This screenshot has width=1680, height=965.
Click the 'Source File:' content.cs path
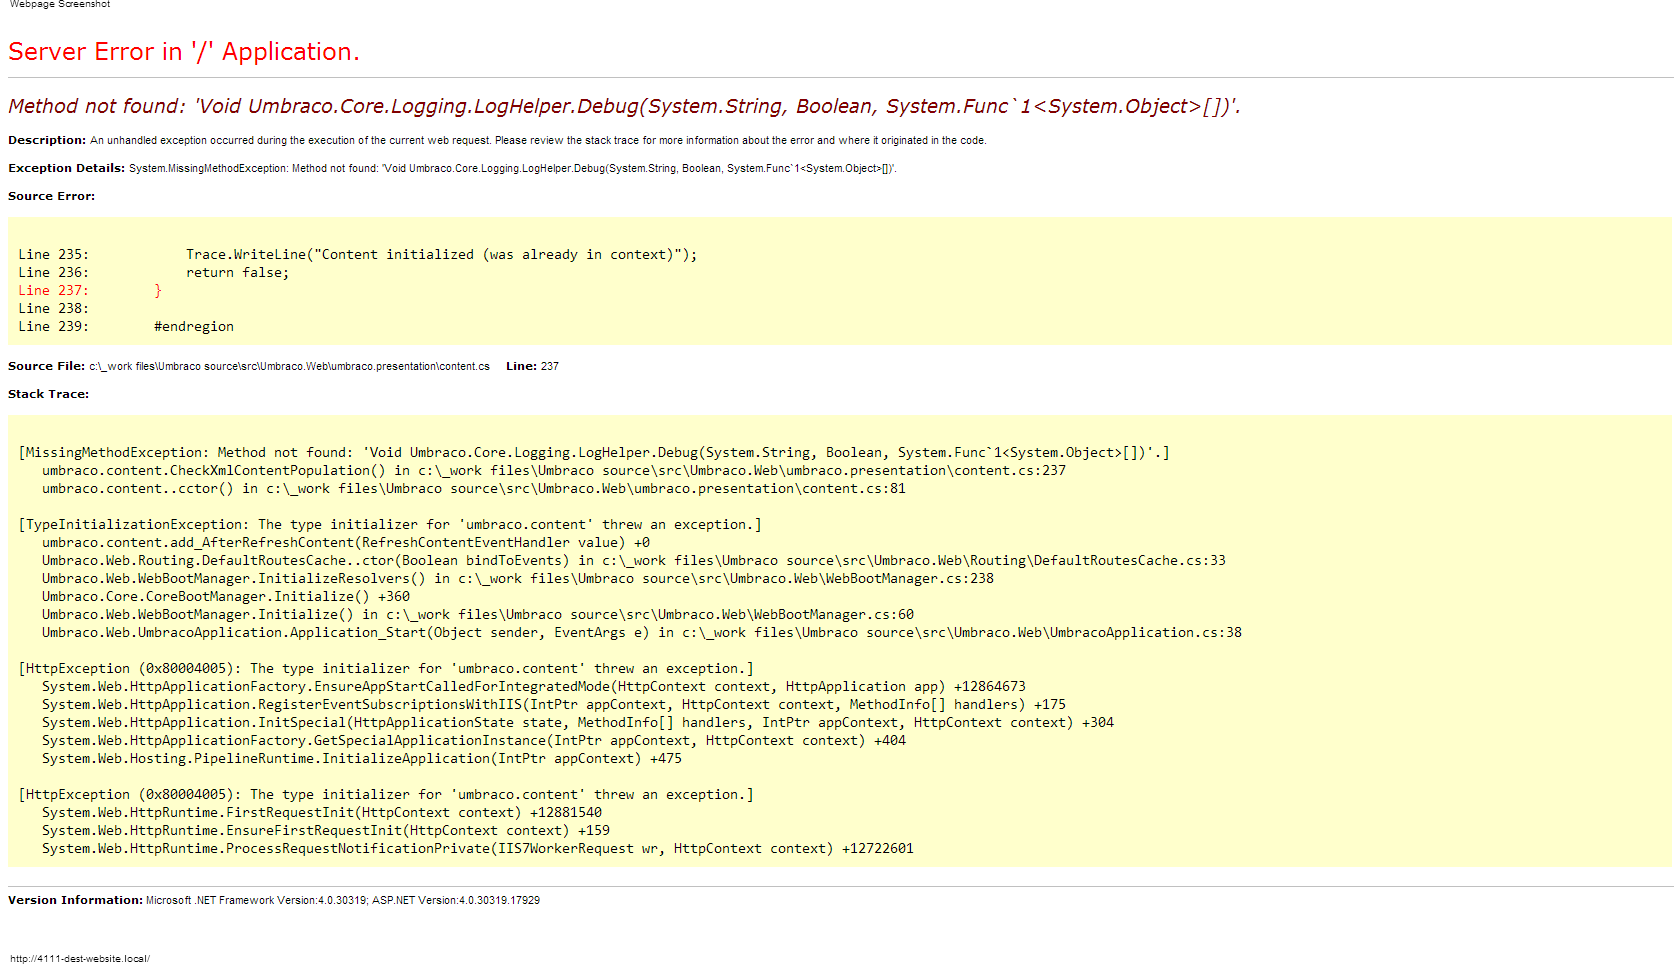[289, 367]
